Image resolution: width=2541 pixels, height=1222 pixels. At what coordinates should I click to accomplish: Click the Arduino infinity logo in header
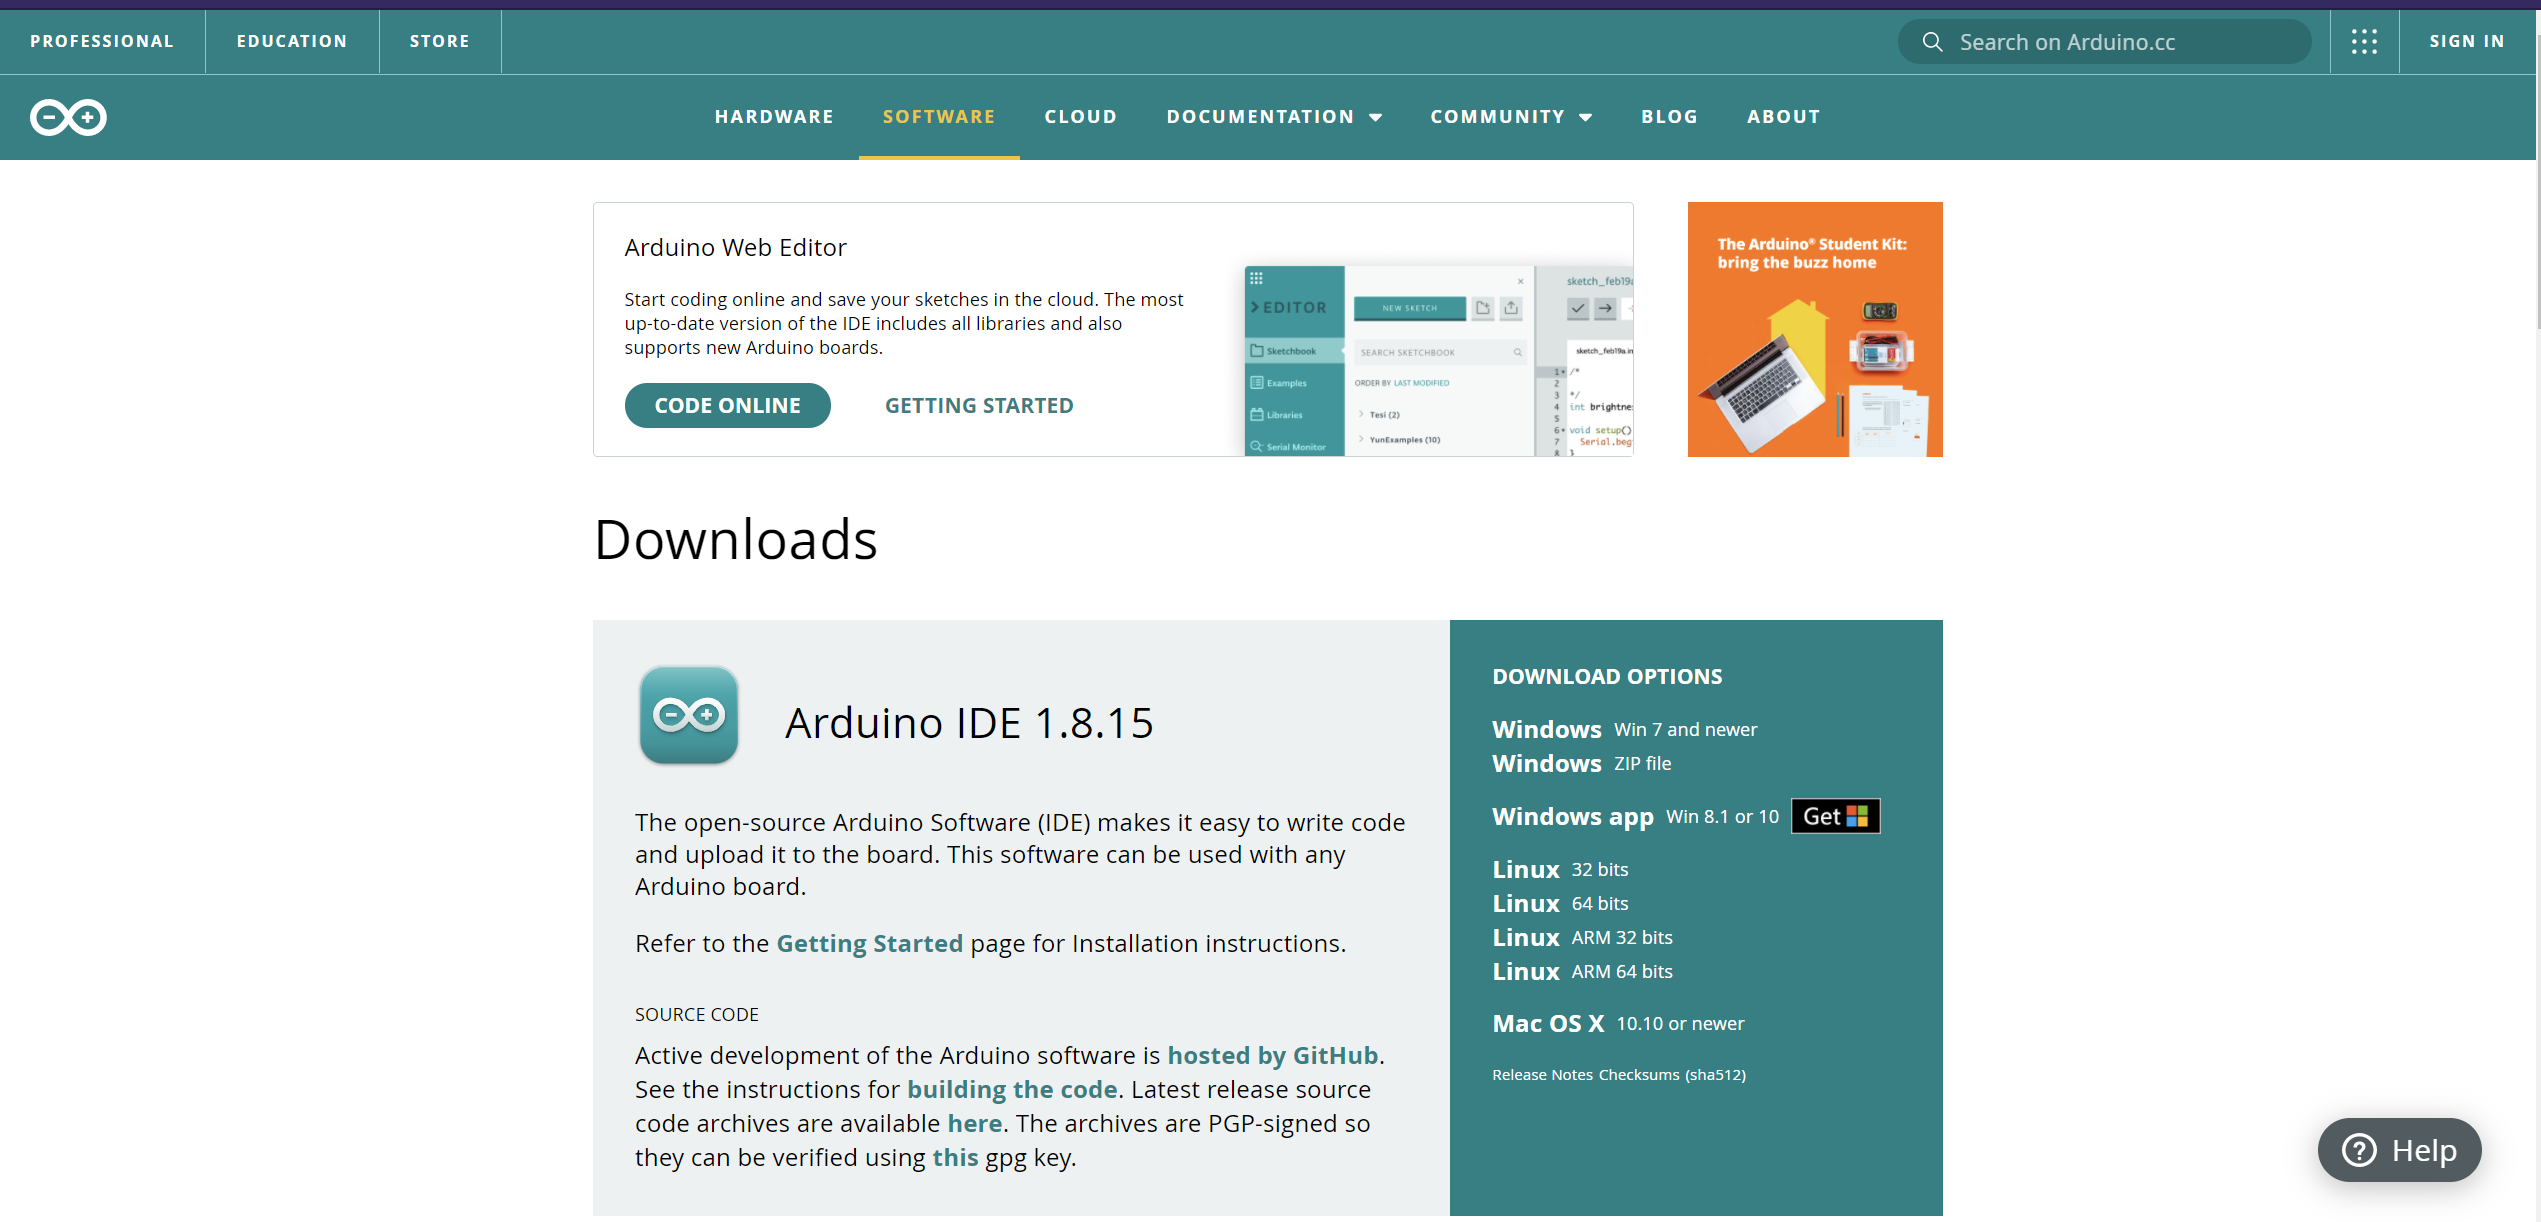pyautogui.click(x=68, y=117)
